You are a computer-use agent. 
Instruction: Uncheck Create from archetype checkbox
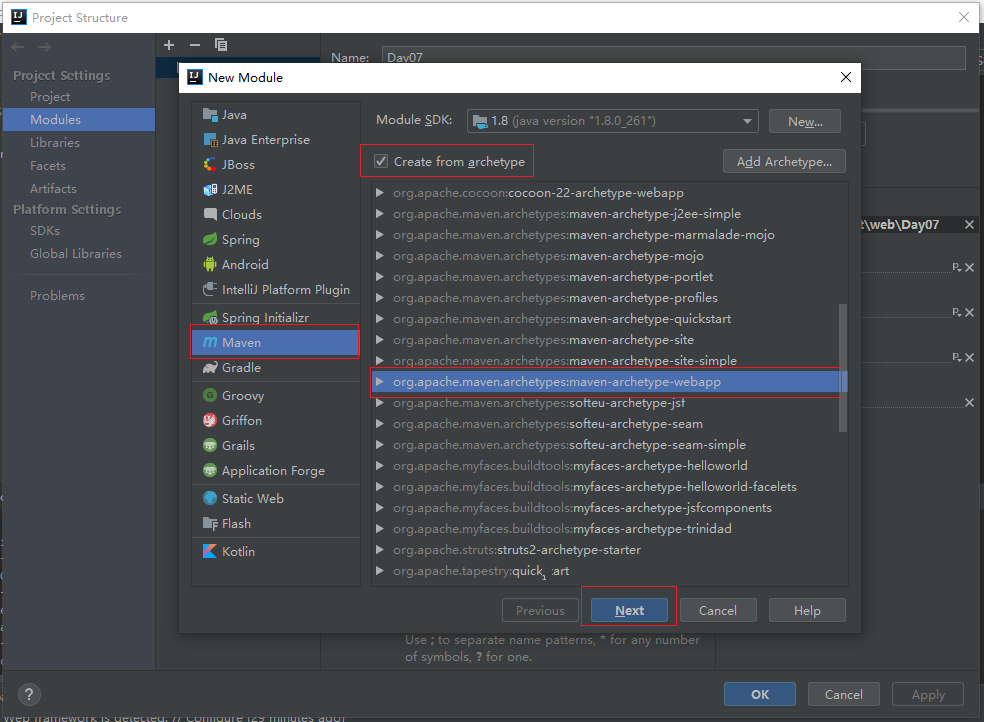pyautogui.click(x=381, y=161)
